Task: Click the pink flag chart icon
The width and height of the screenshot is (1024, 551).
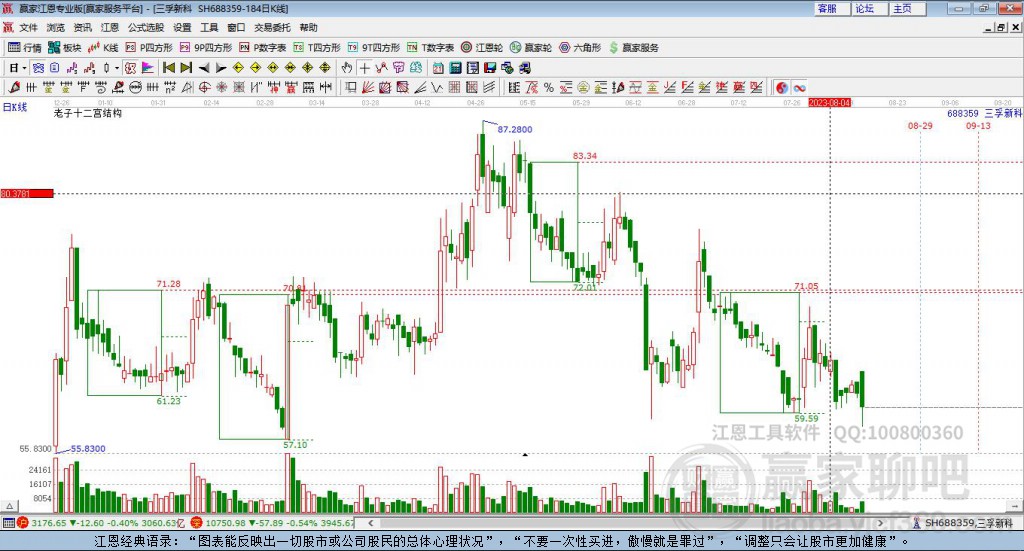Action: tap(148, 68)
